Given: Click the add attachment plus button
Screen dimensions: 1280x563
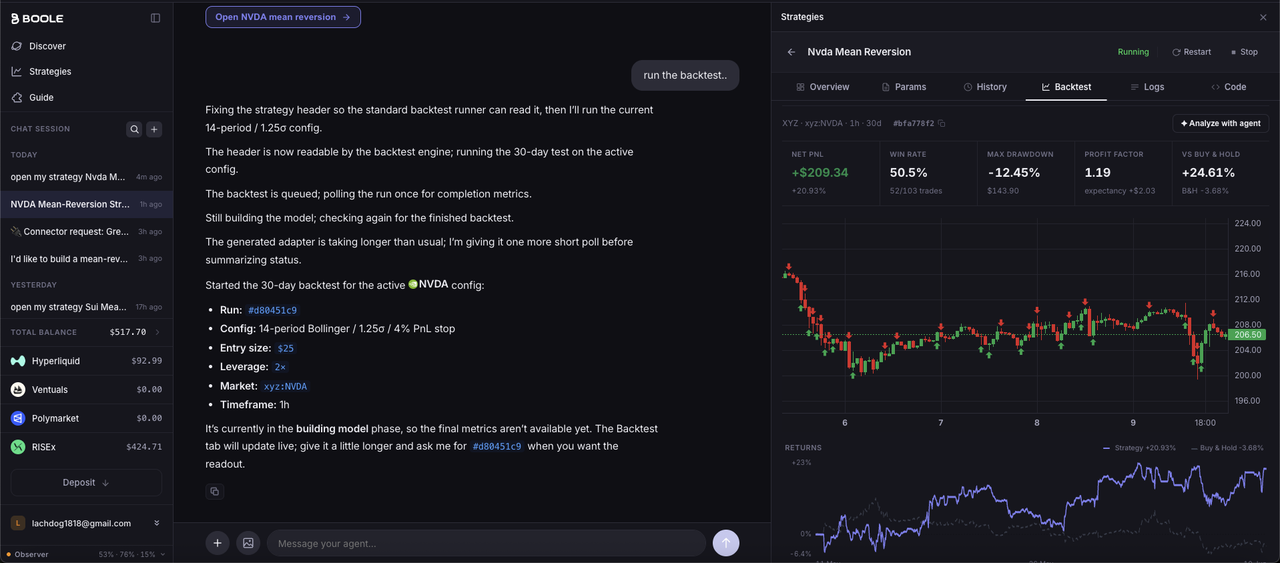Looking at the screenshot, I should [217, 543].
